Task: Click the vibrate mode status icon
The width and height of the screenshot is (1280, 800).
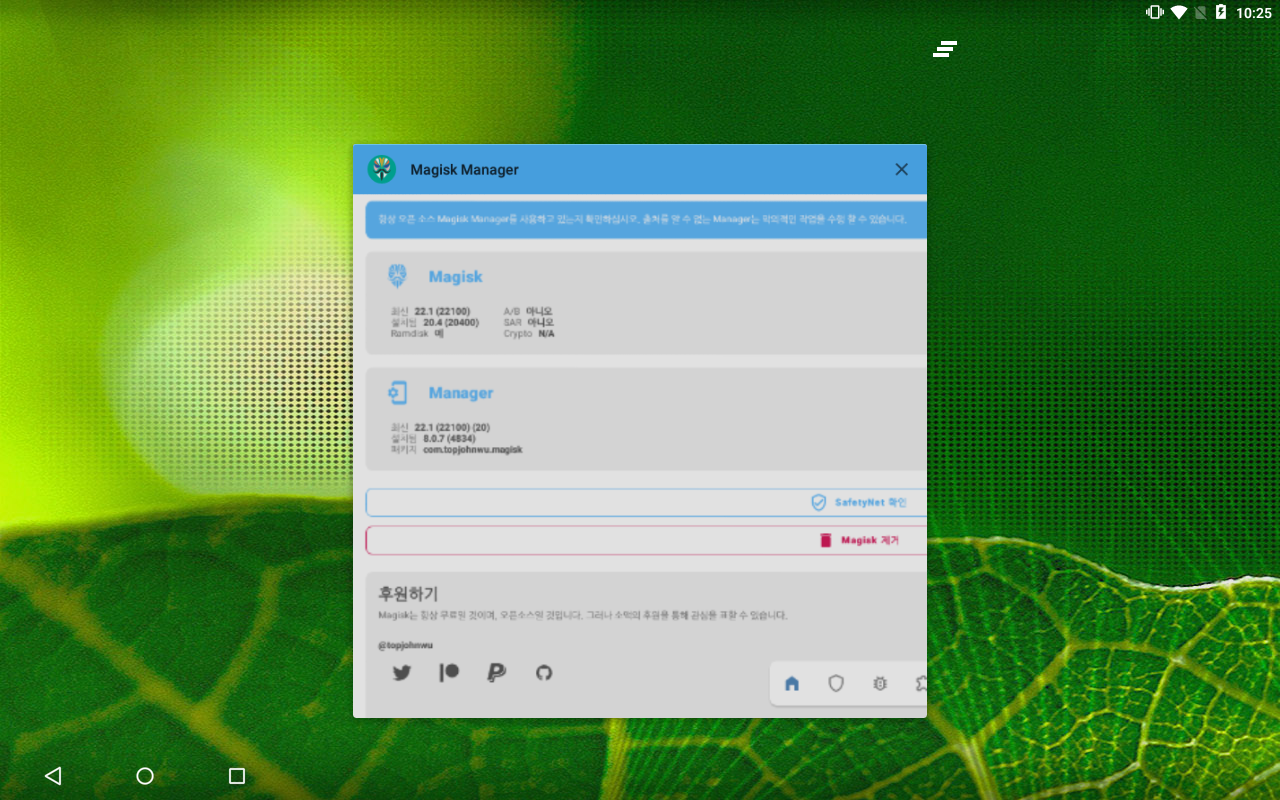Action: point(1155,13)
